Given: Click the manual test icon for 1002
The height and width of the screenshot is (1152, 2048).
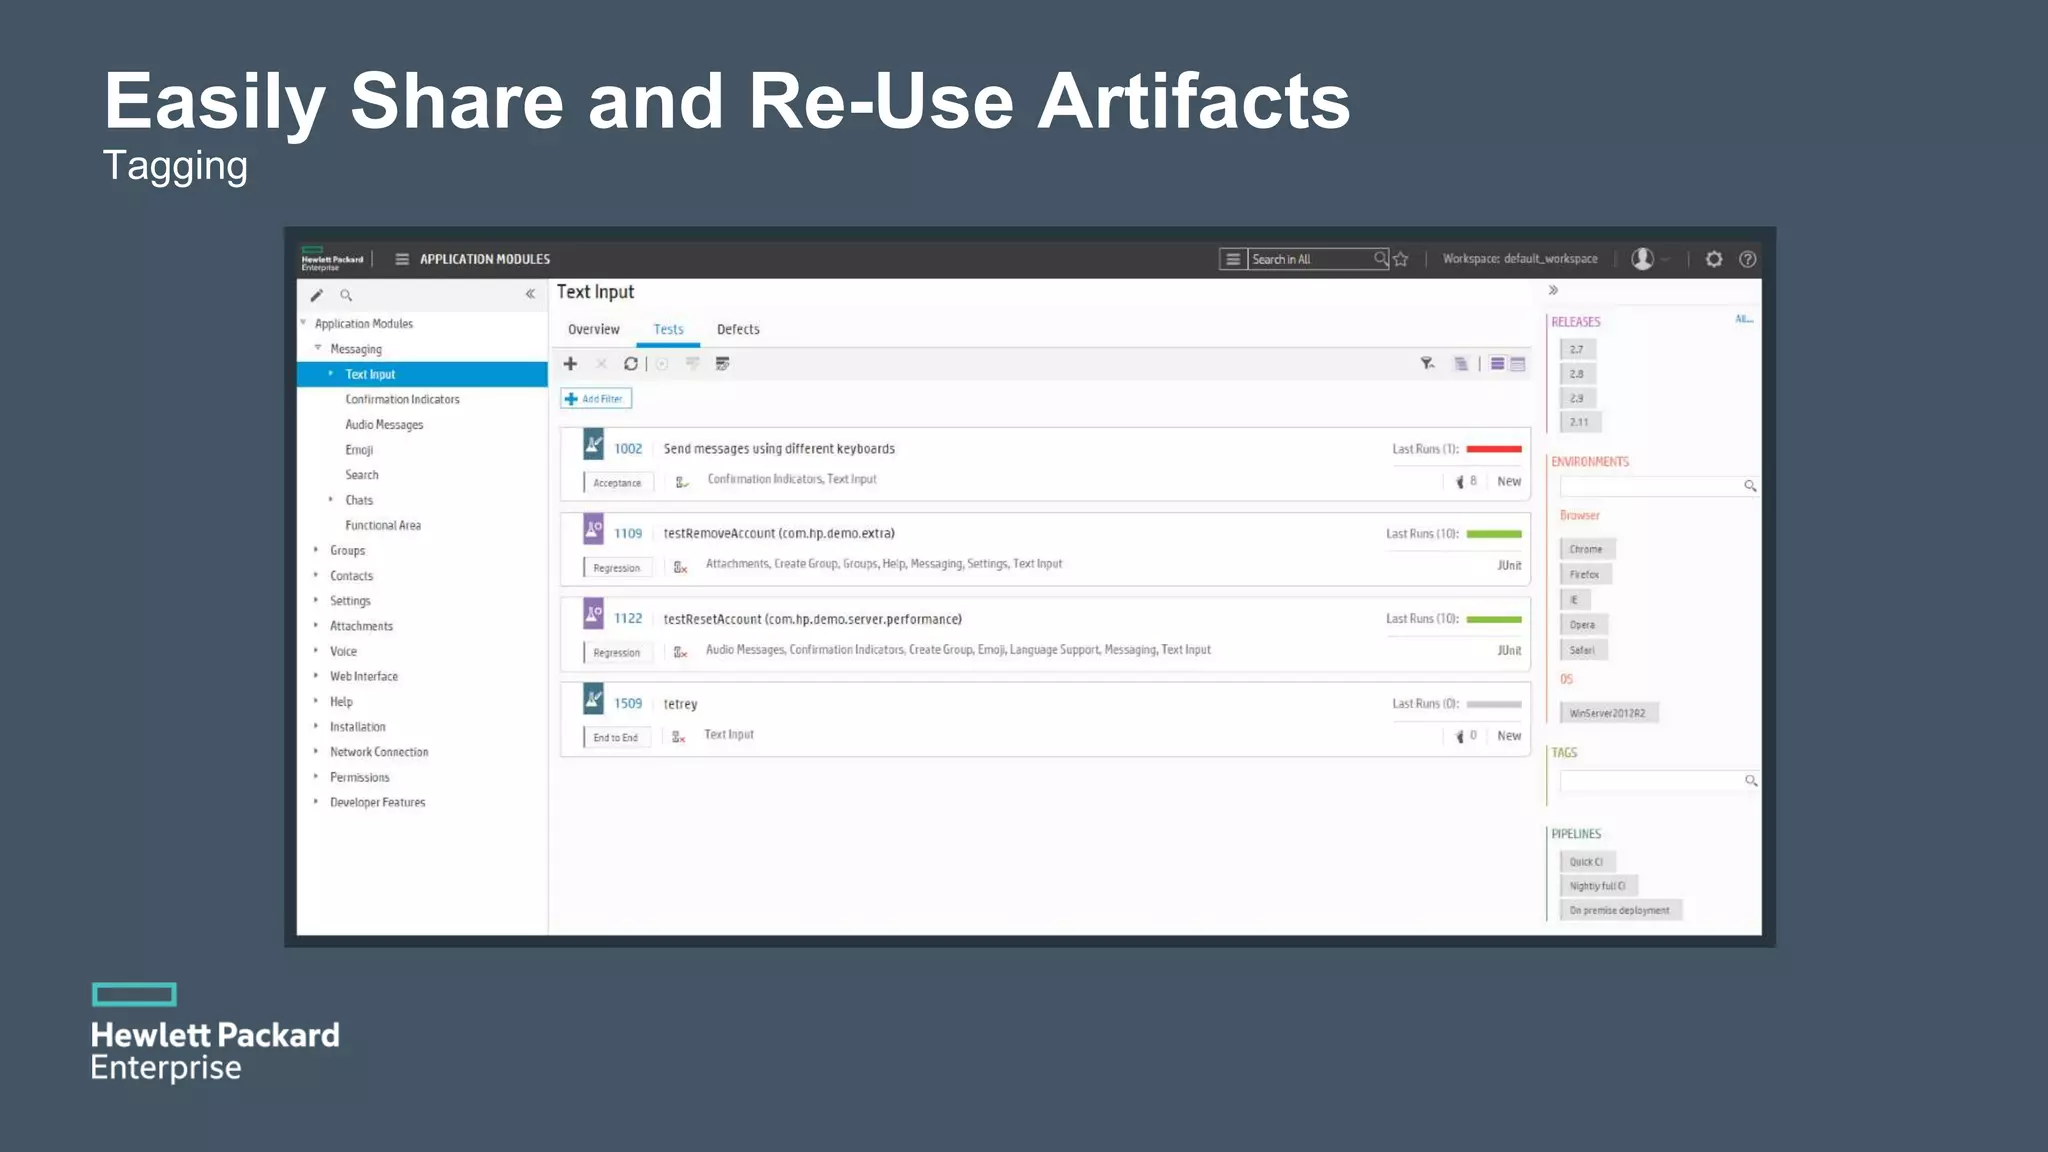Looking at the screenshot, I should pyautogui.click(x=594, y=443).
